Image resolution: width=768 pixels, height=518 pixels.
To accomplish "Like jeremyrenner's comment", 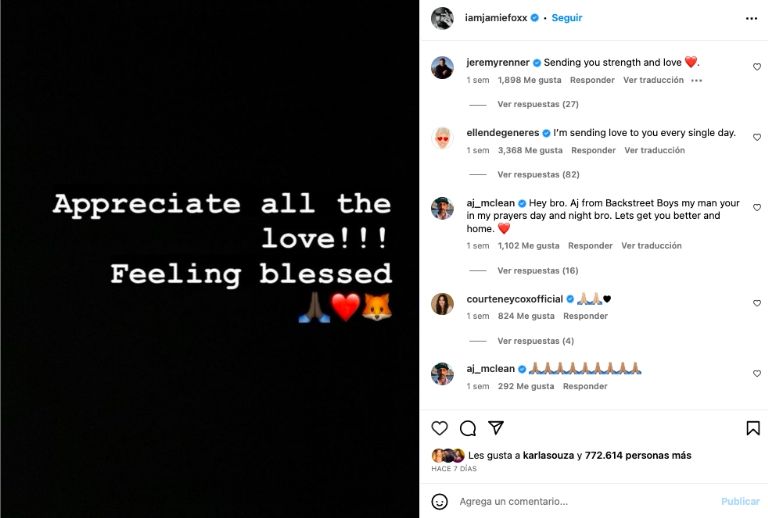I will pyautogui.click(x=756, y=67).
